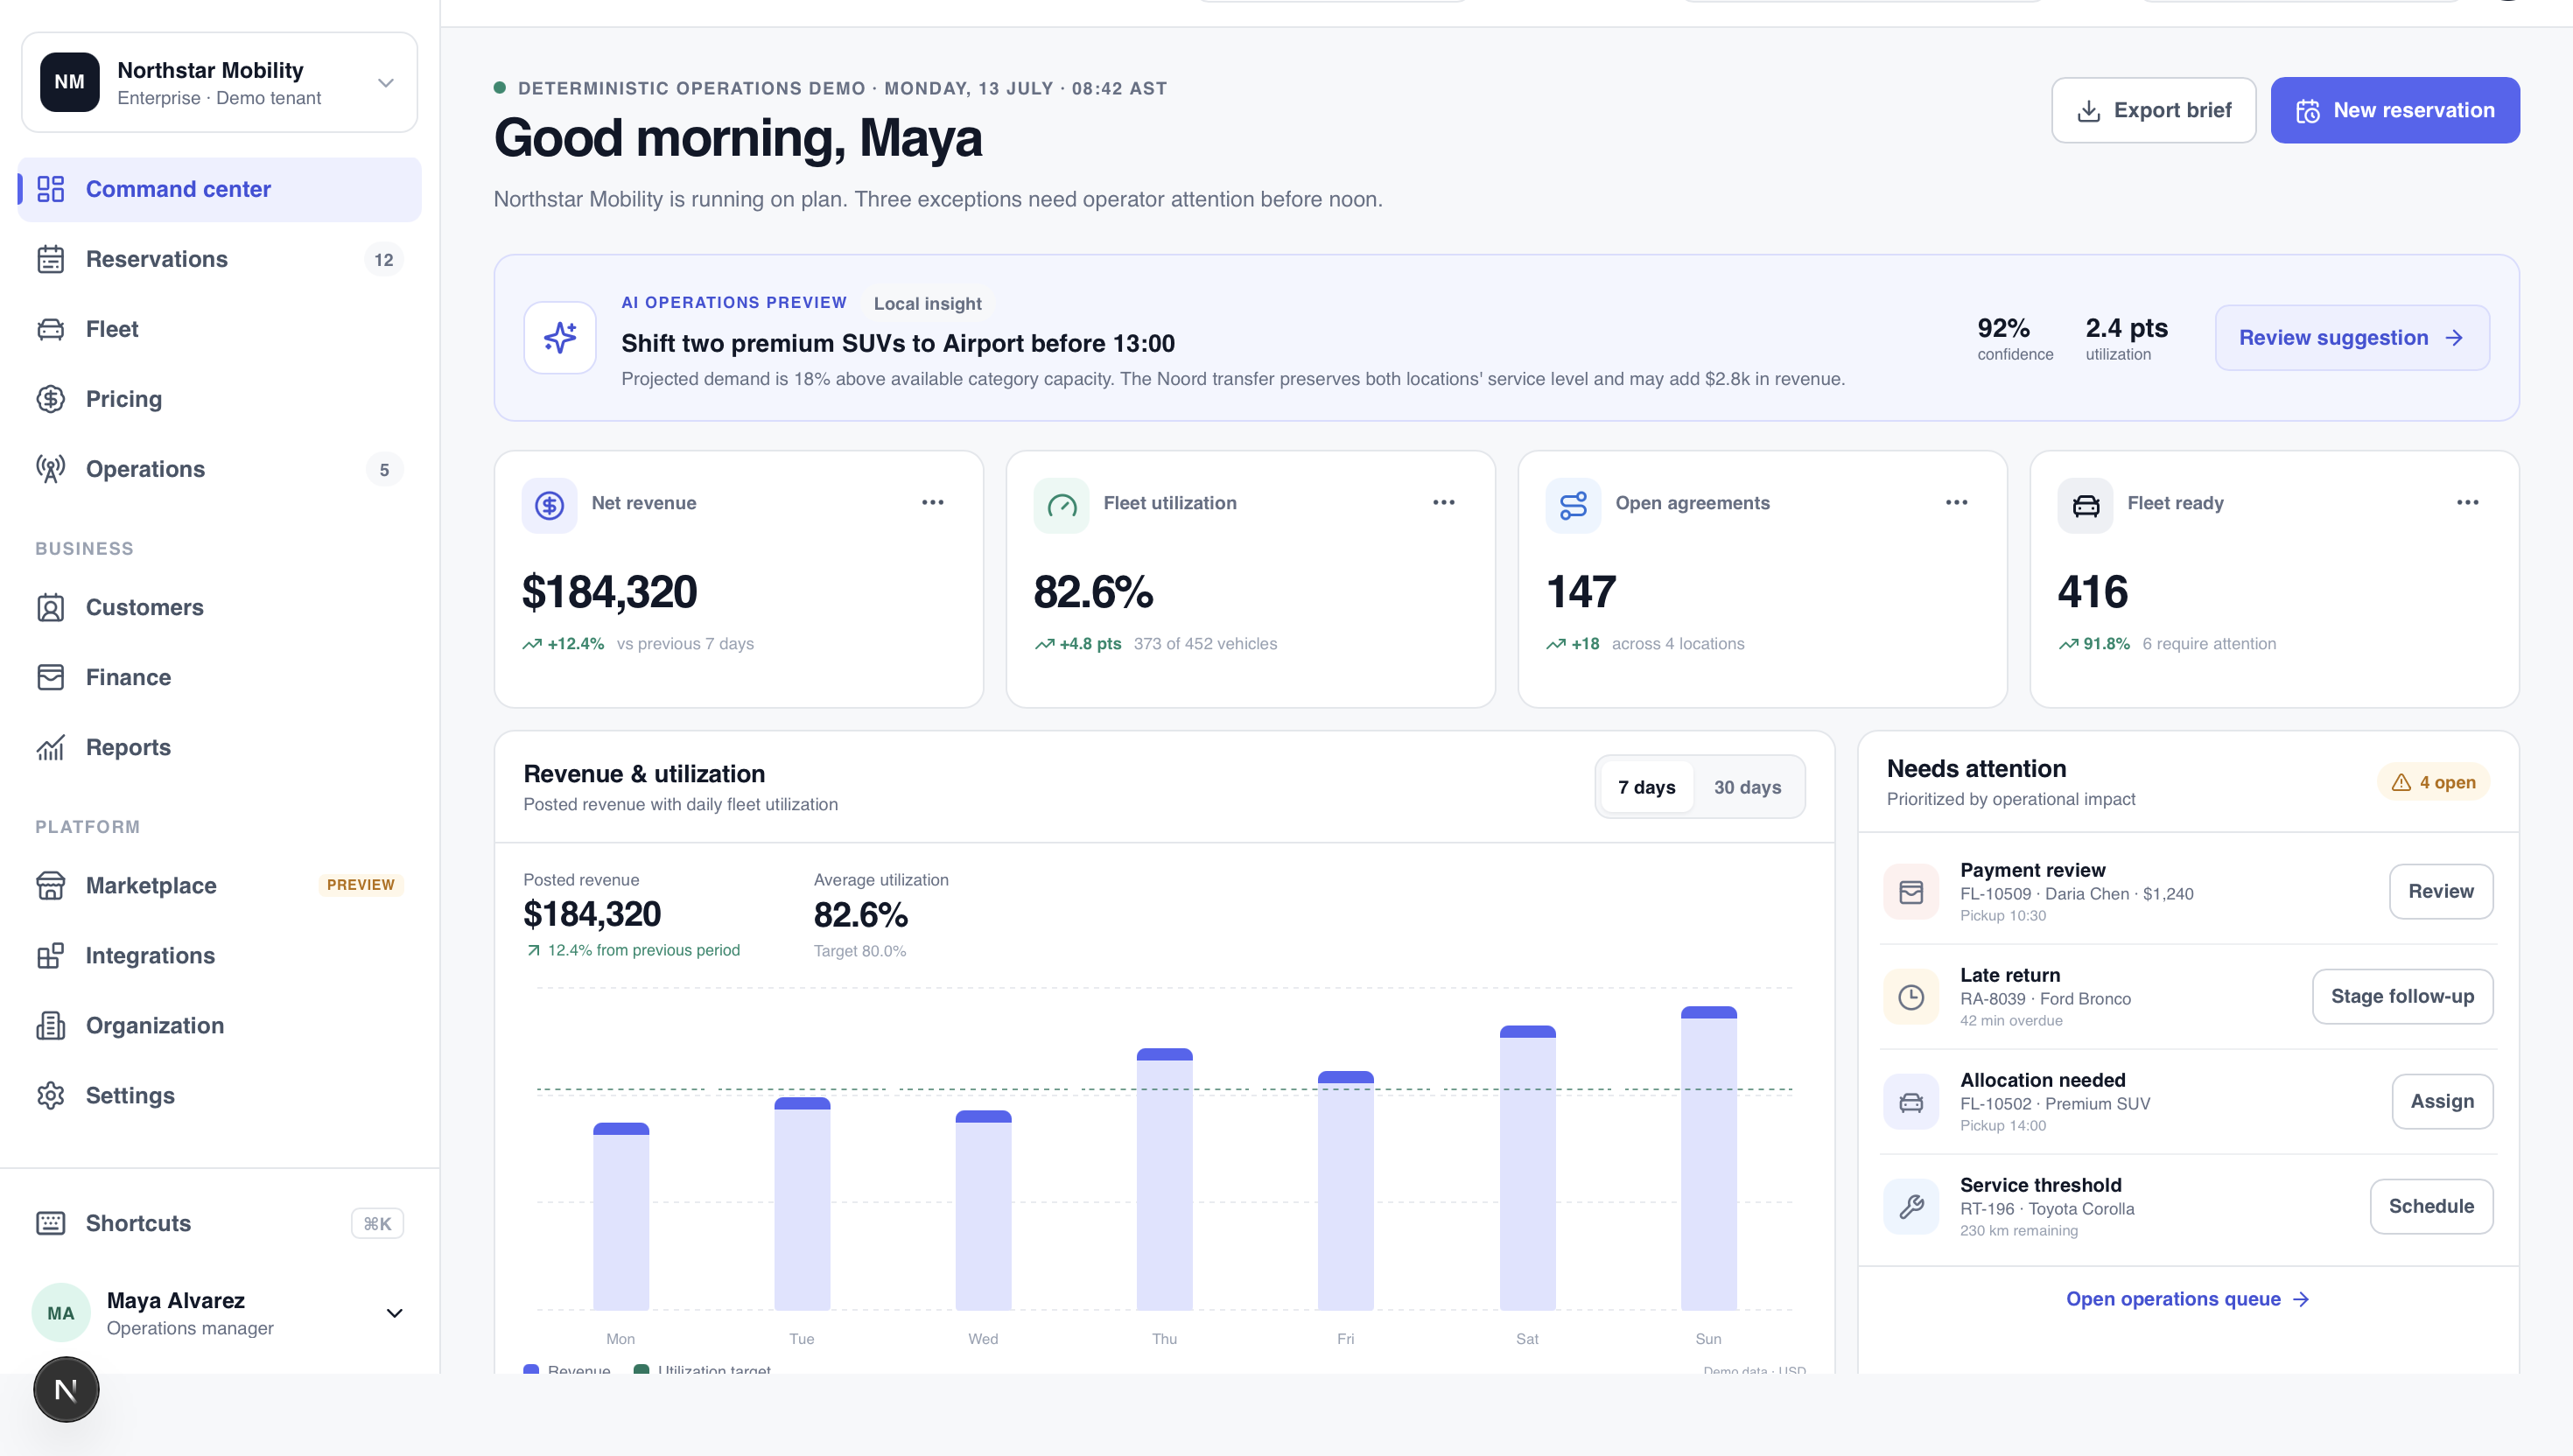
Task: Open operations queue link
Action: tap(2187, 1299)
